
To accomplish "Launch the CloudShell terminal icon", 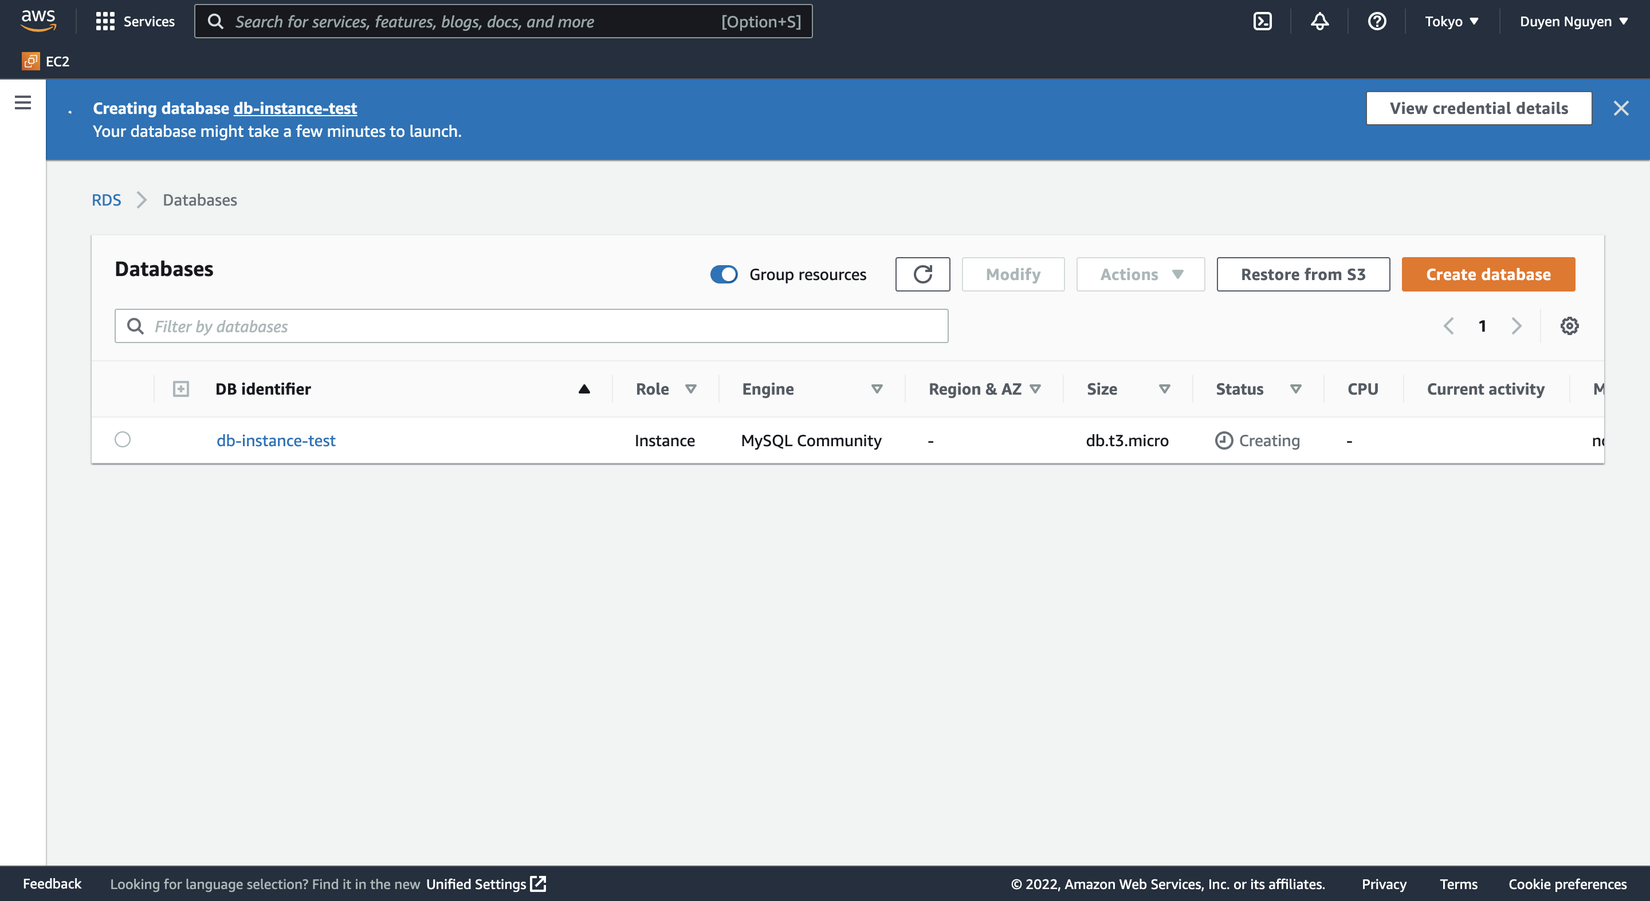I will (1263, 21).
